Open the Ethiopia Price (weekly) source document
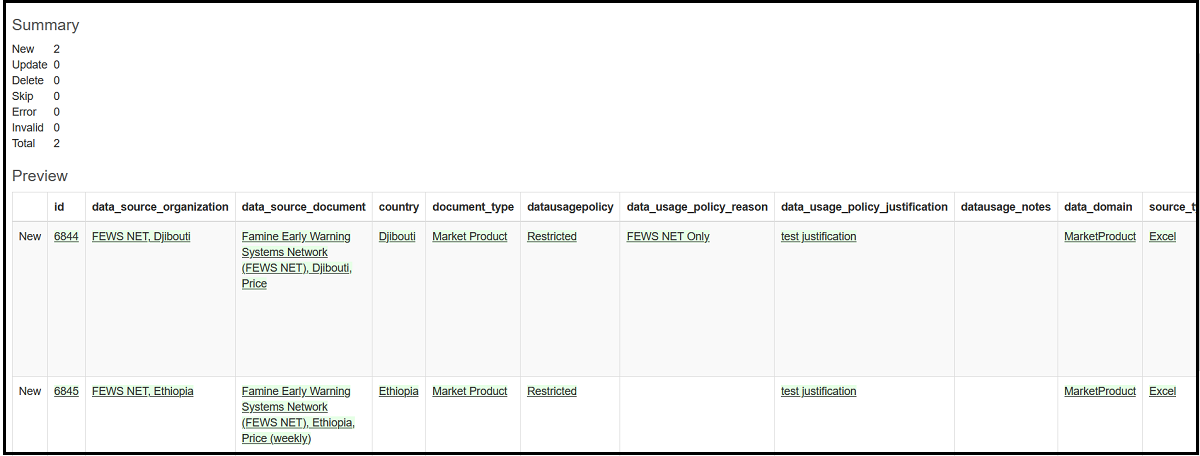1200x456 pixels. [x=298, y=415]
